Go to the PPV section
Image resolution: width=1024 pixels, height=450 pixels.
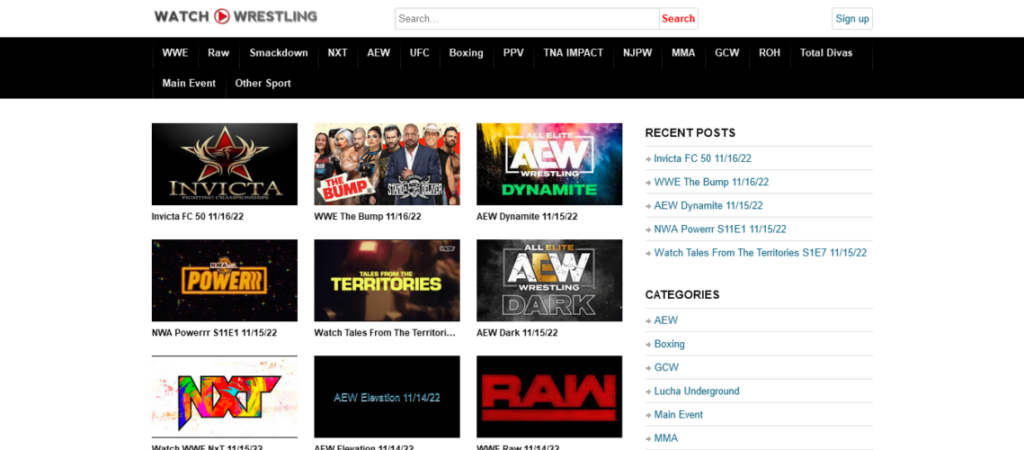coord(513,53)
